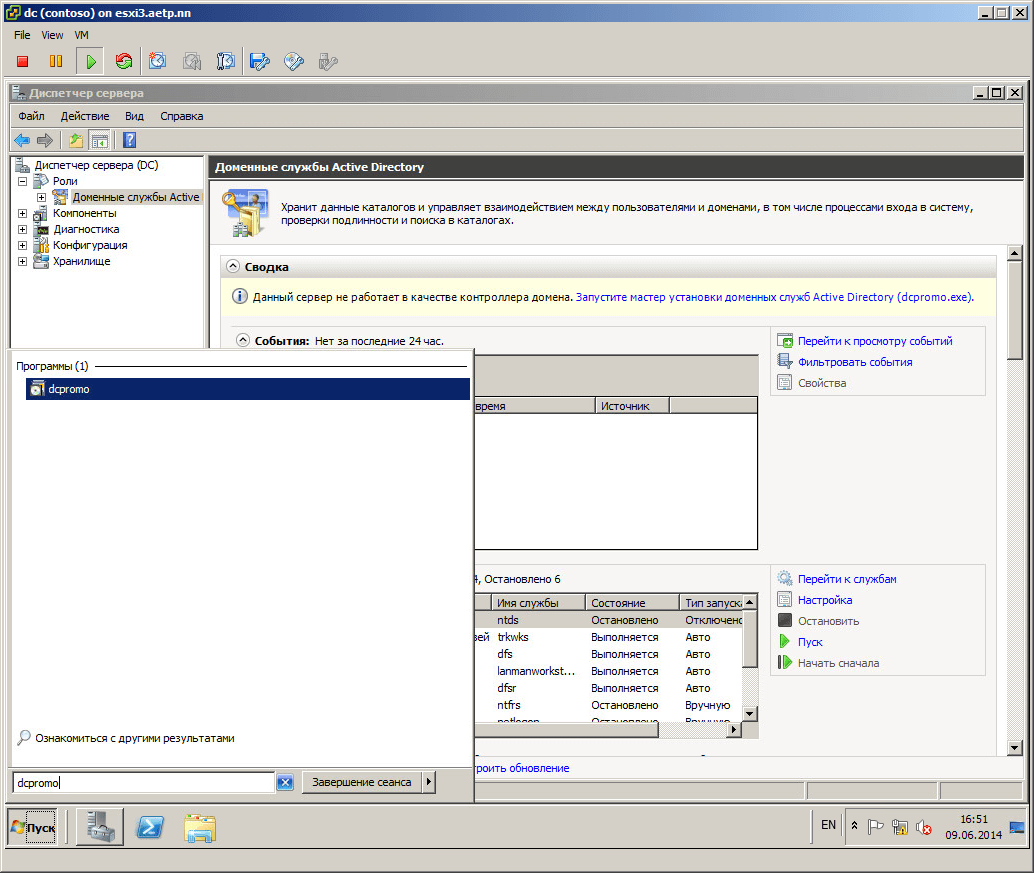Screen dimensions: 1034x873
Task: Collapse the События section chevron
Action: (243, 340)
